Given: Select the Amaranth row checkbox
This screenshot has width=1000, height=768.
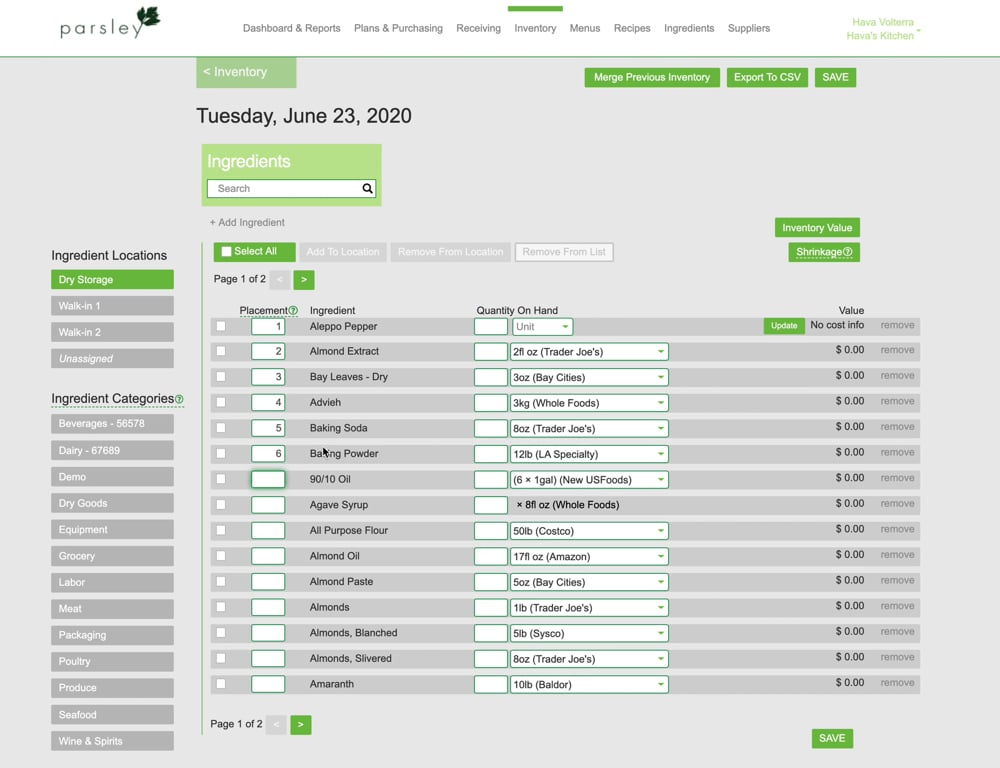Looking at the screenshot, I should pos(219,683).
